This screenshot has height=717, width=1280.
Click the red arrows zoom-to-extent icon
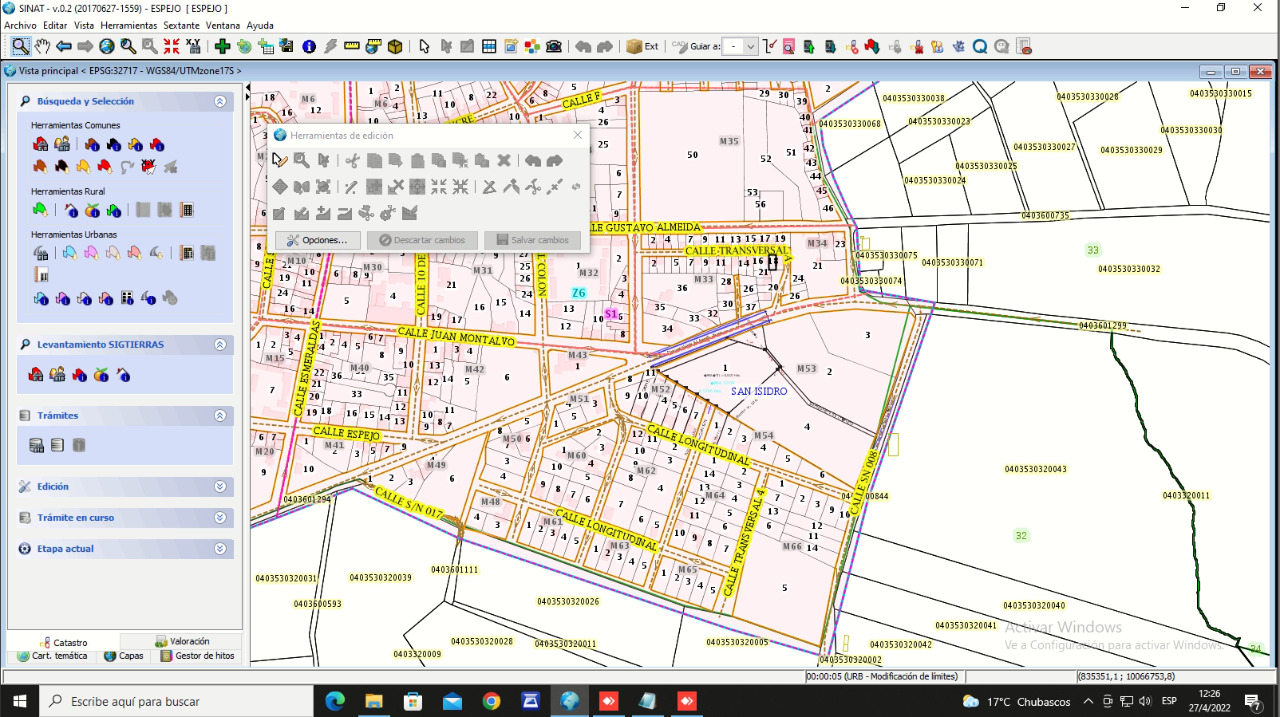coord(171,46)
